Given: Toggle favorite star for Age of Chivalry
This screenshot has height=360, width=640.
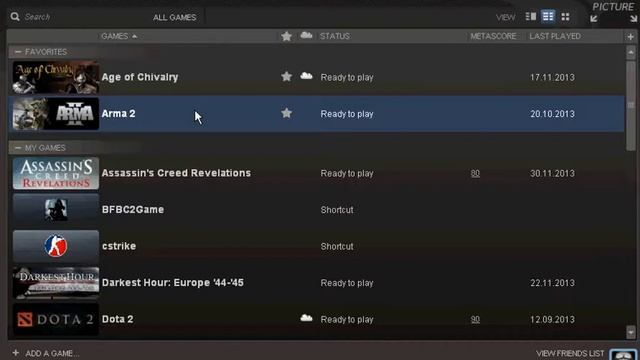Looking at the screenshot, I should click(287, 76).
